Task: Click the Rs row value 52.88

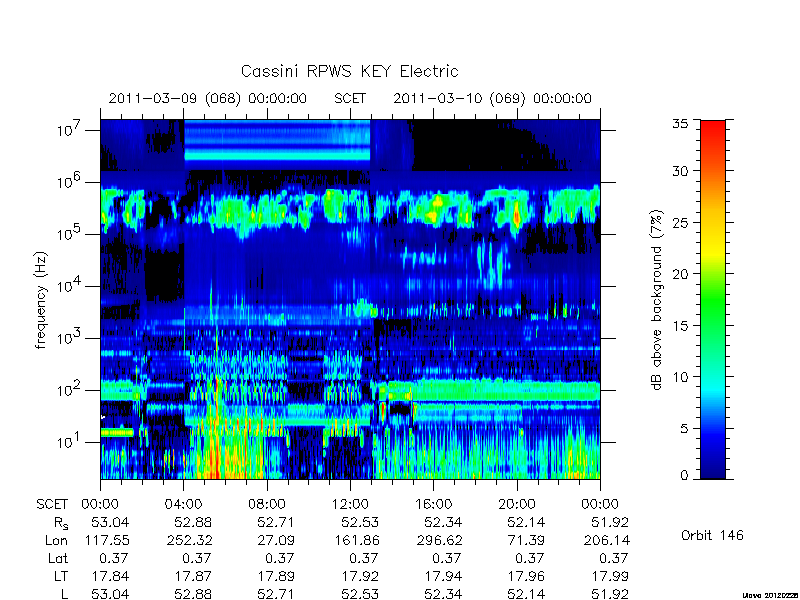Action: pos(193,522)
